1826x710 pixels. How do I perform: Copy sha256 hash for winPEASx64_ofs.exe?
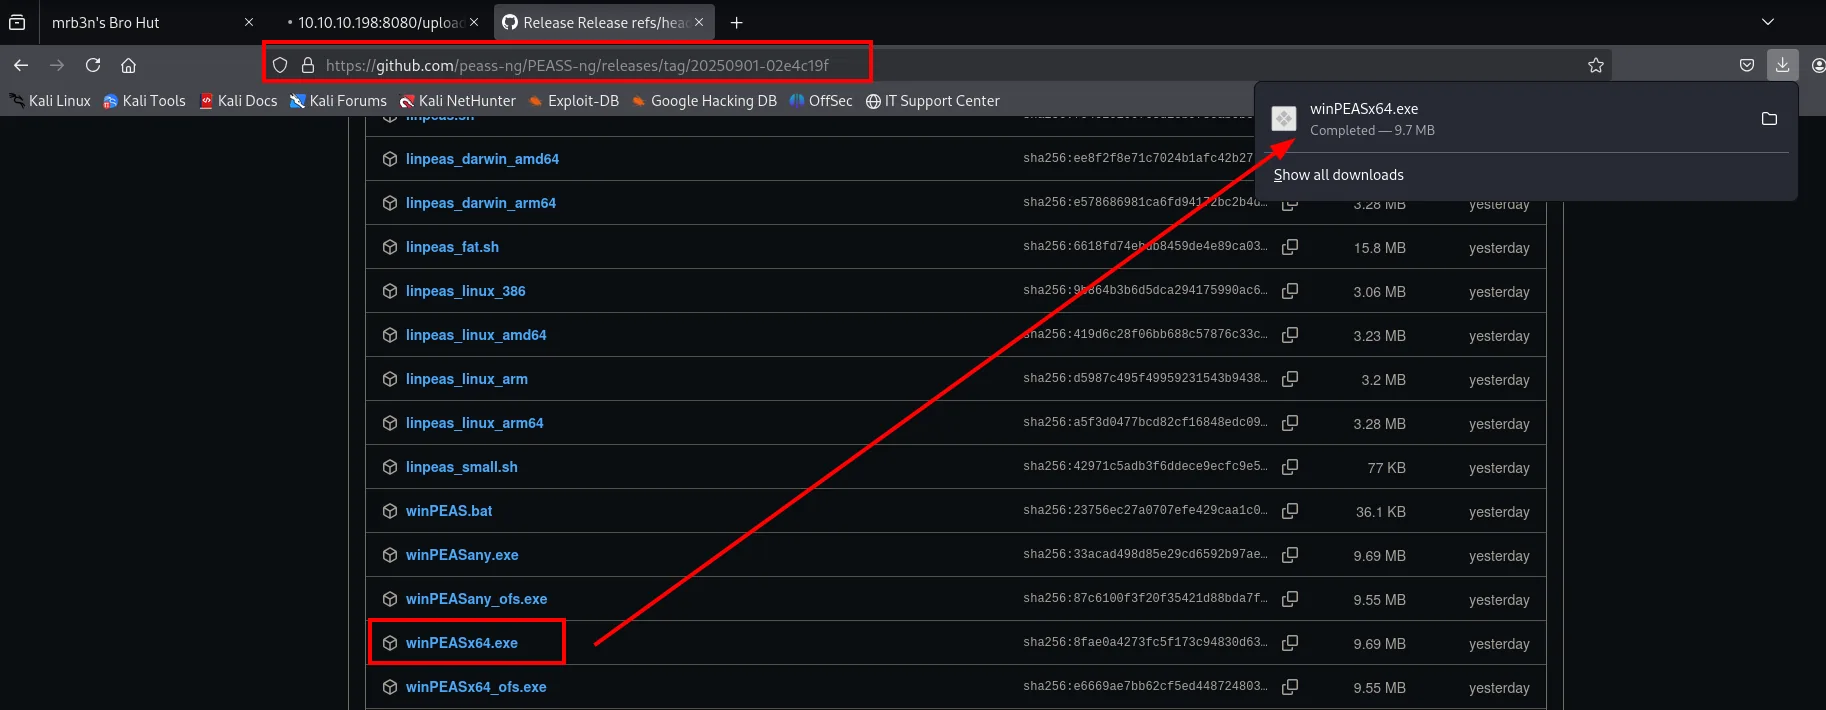[1290, 687]
